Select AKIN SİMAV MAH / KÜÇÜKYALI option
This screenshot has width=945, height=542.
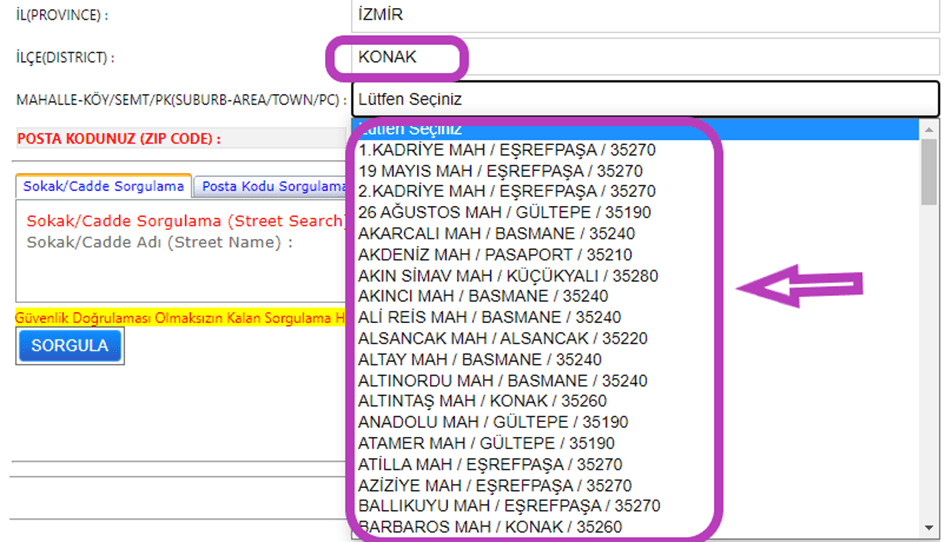pyautogui.click(x=508, y=276)
